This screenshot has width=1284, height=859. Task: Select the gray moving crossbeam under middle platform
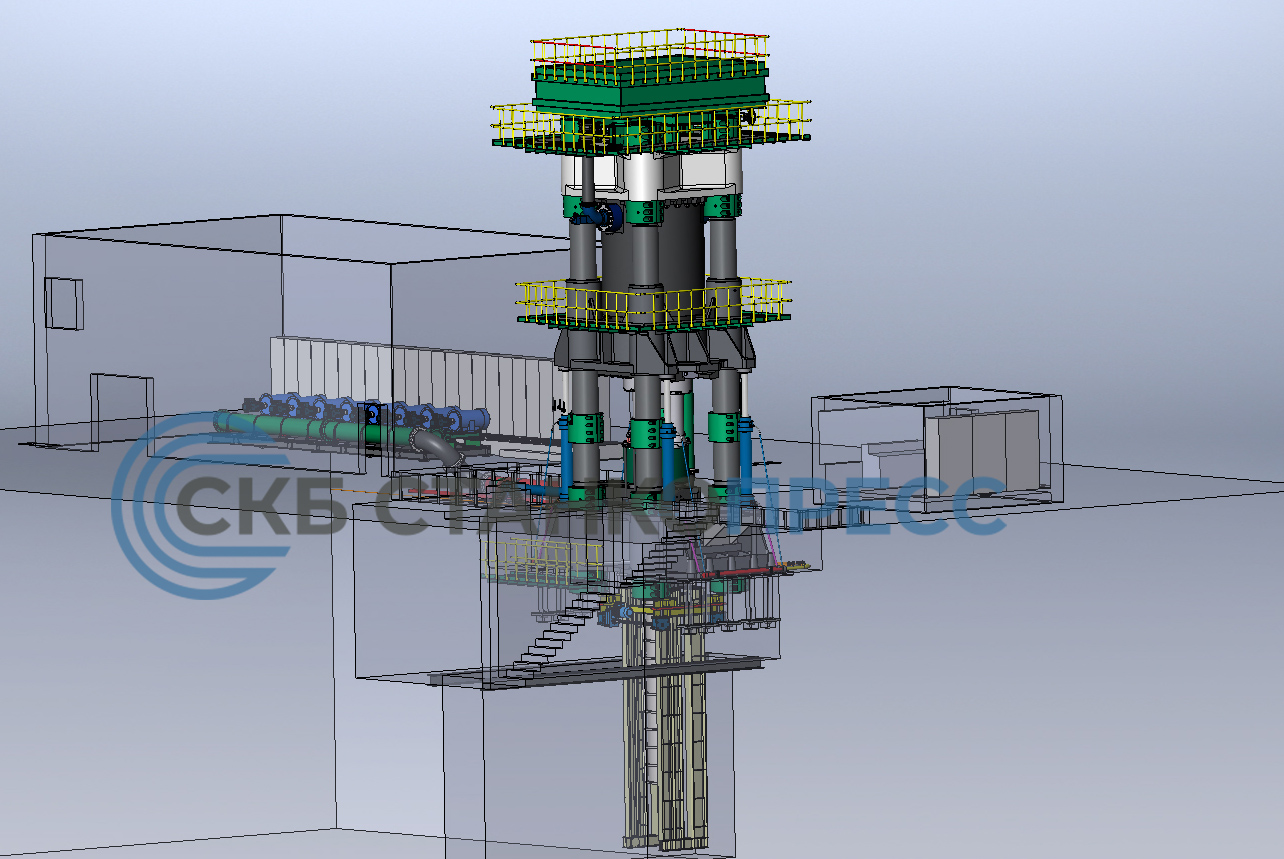(x=655, y=350)
